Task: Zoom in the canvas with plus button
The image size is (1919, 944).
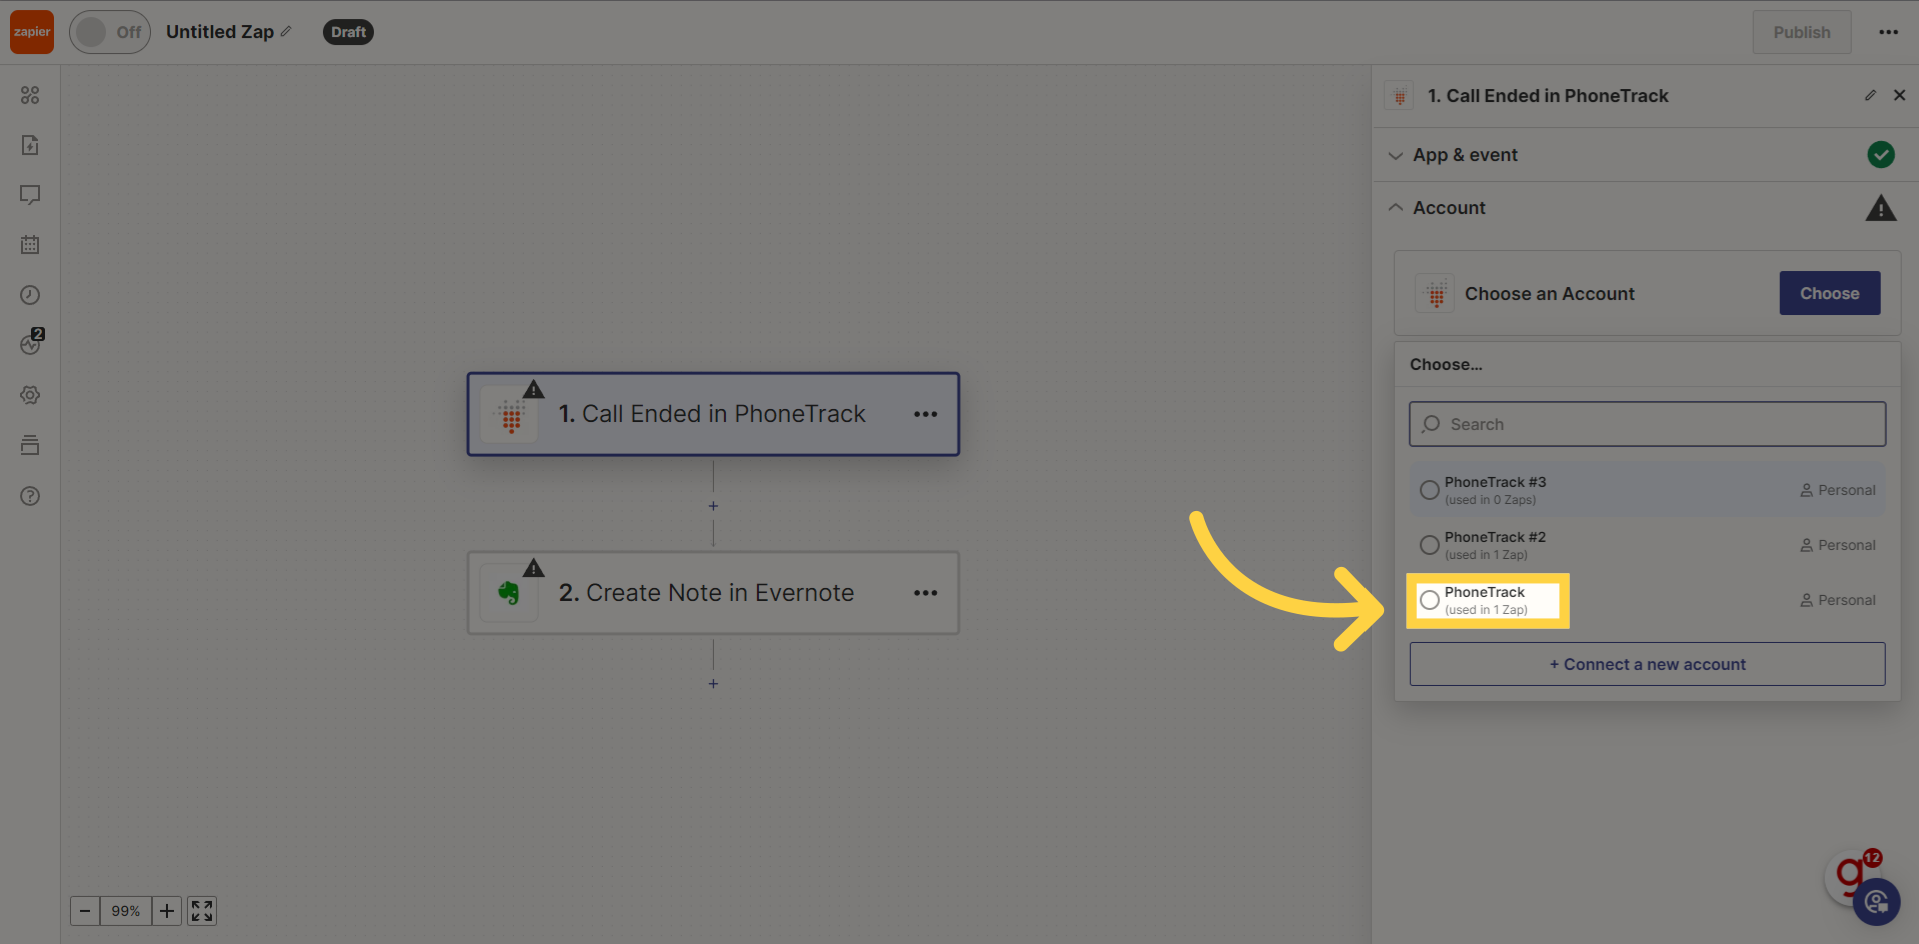Action: (x=167, y=911)
